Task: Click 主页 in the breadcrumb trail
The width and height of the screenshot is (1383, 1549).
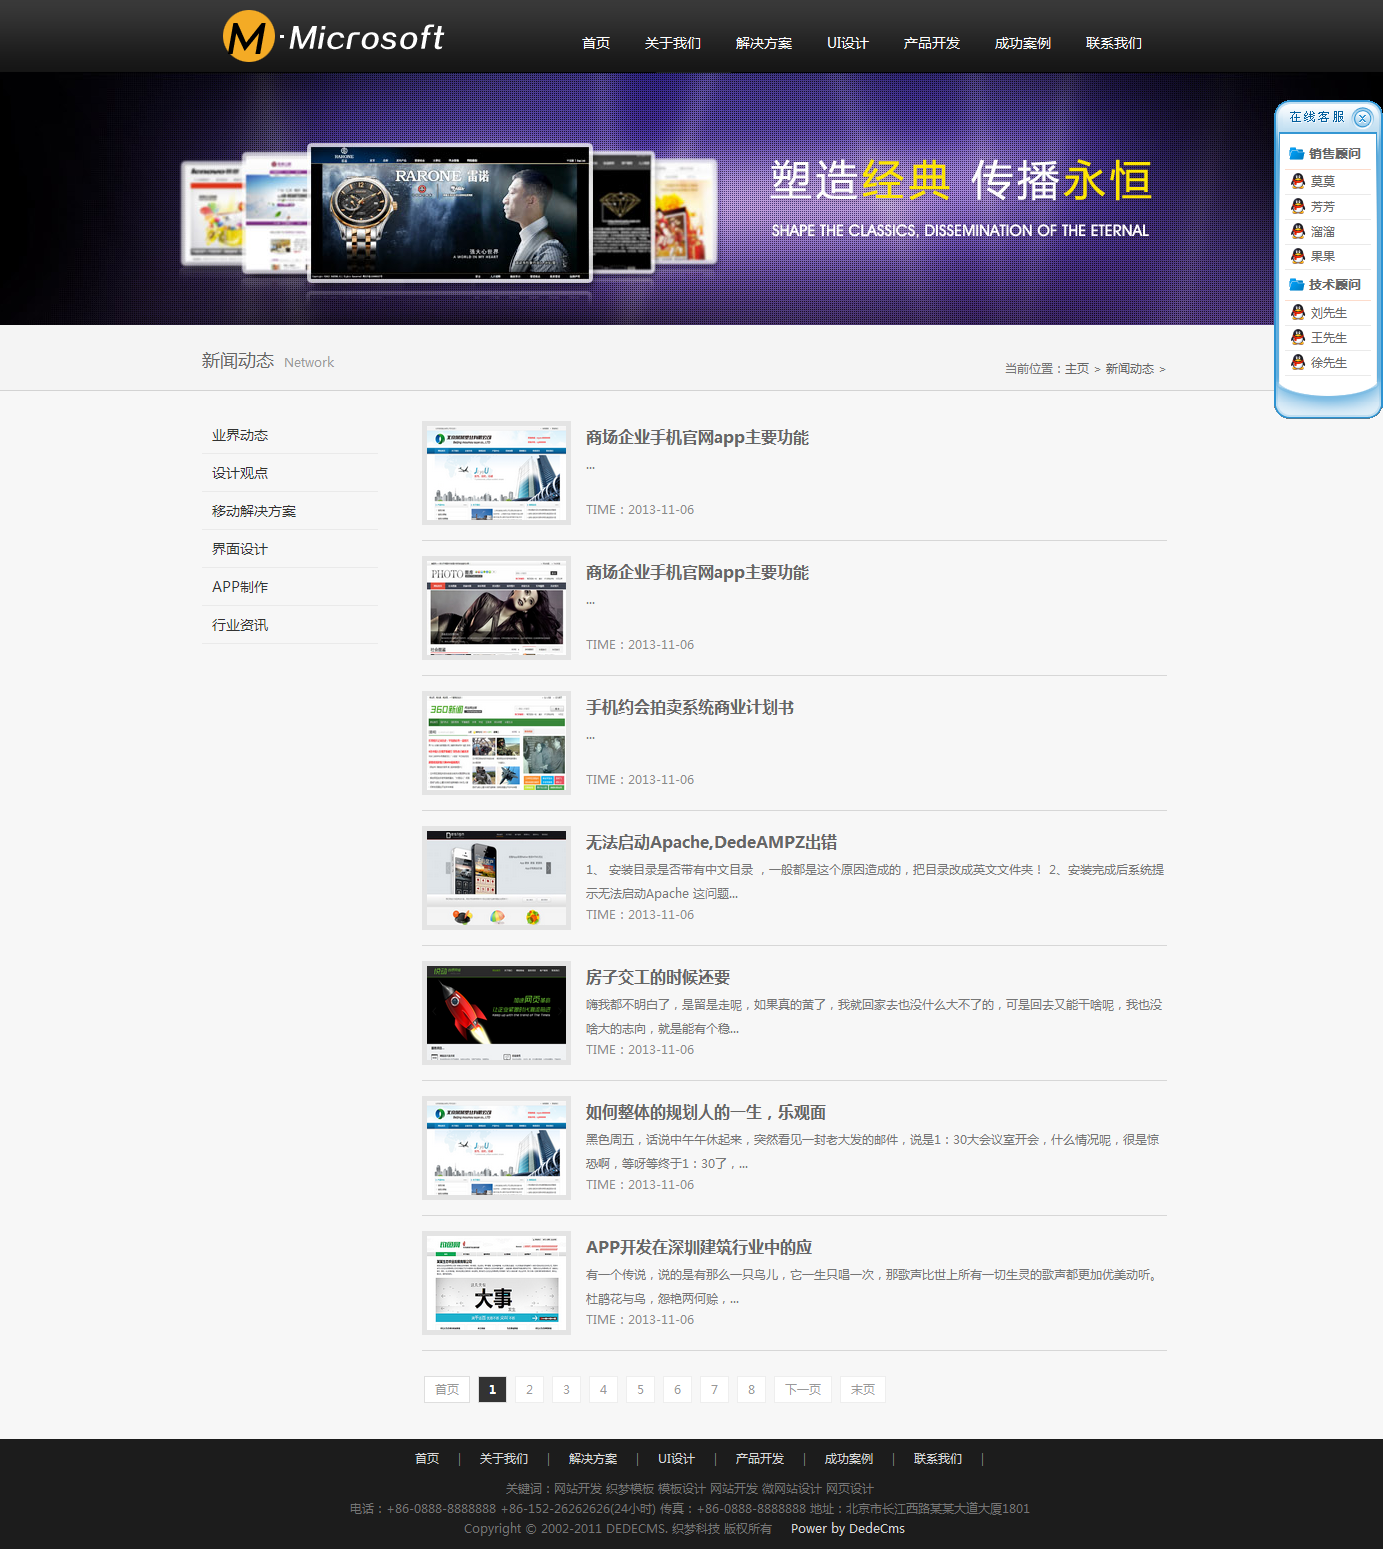Action: click(1076, 369)
